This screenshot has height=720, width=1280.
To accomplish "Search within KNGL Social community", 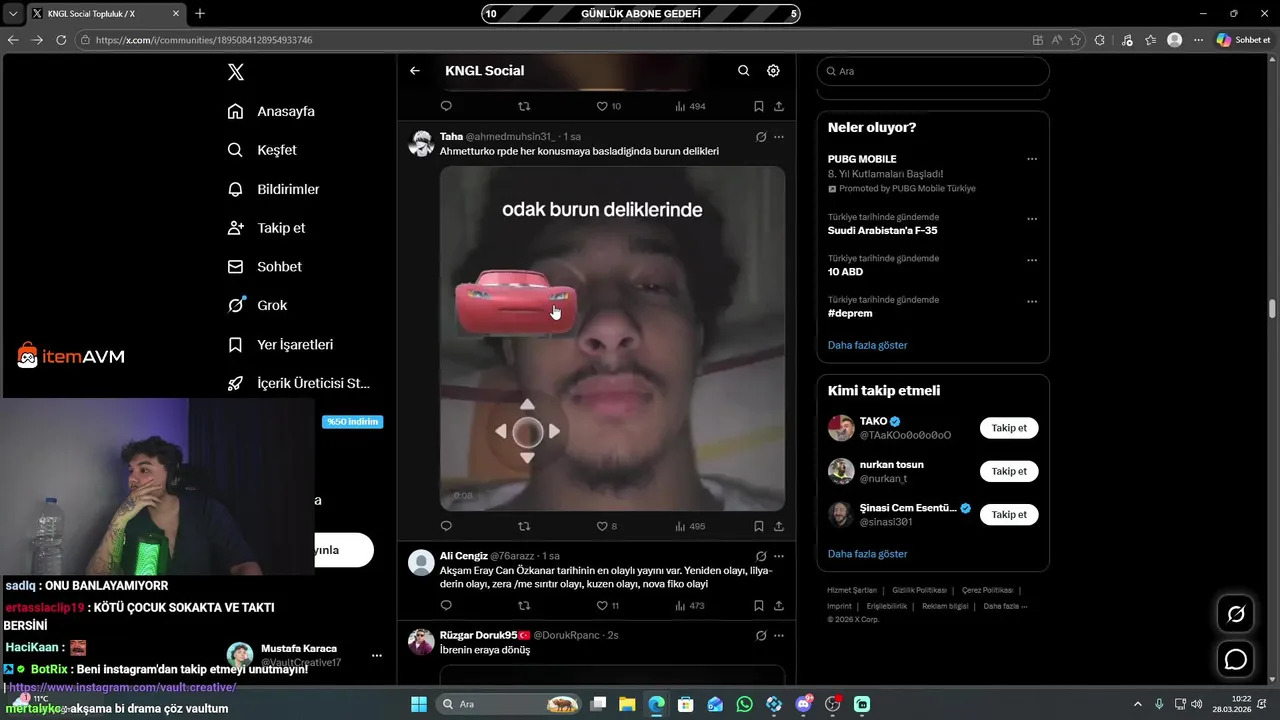I will click(x=743, y=71).
